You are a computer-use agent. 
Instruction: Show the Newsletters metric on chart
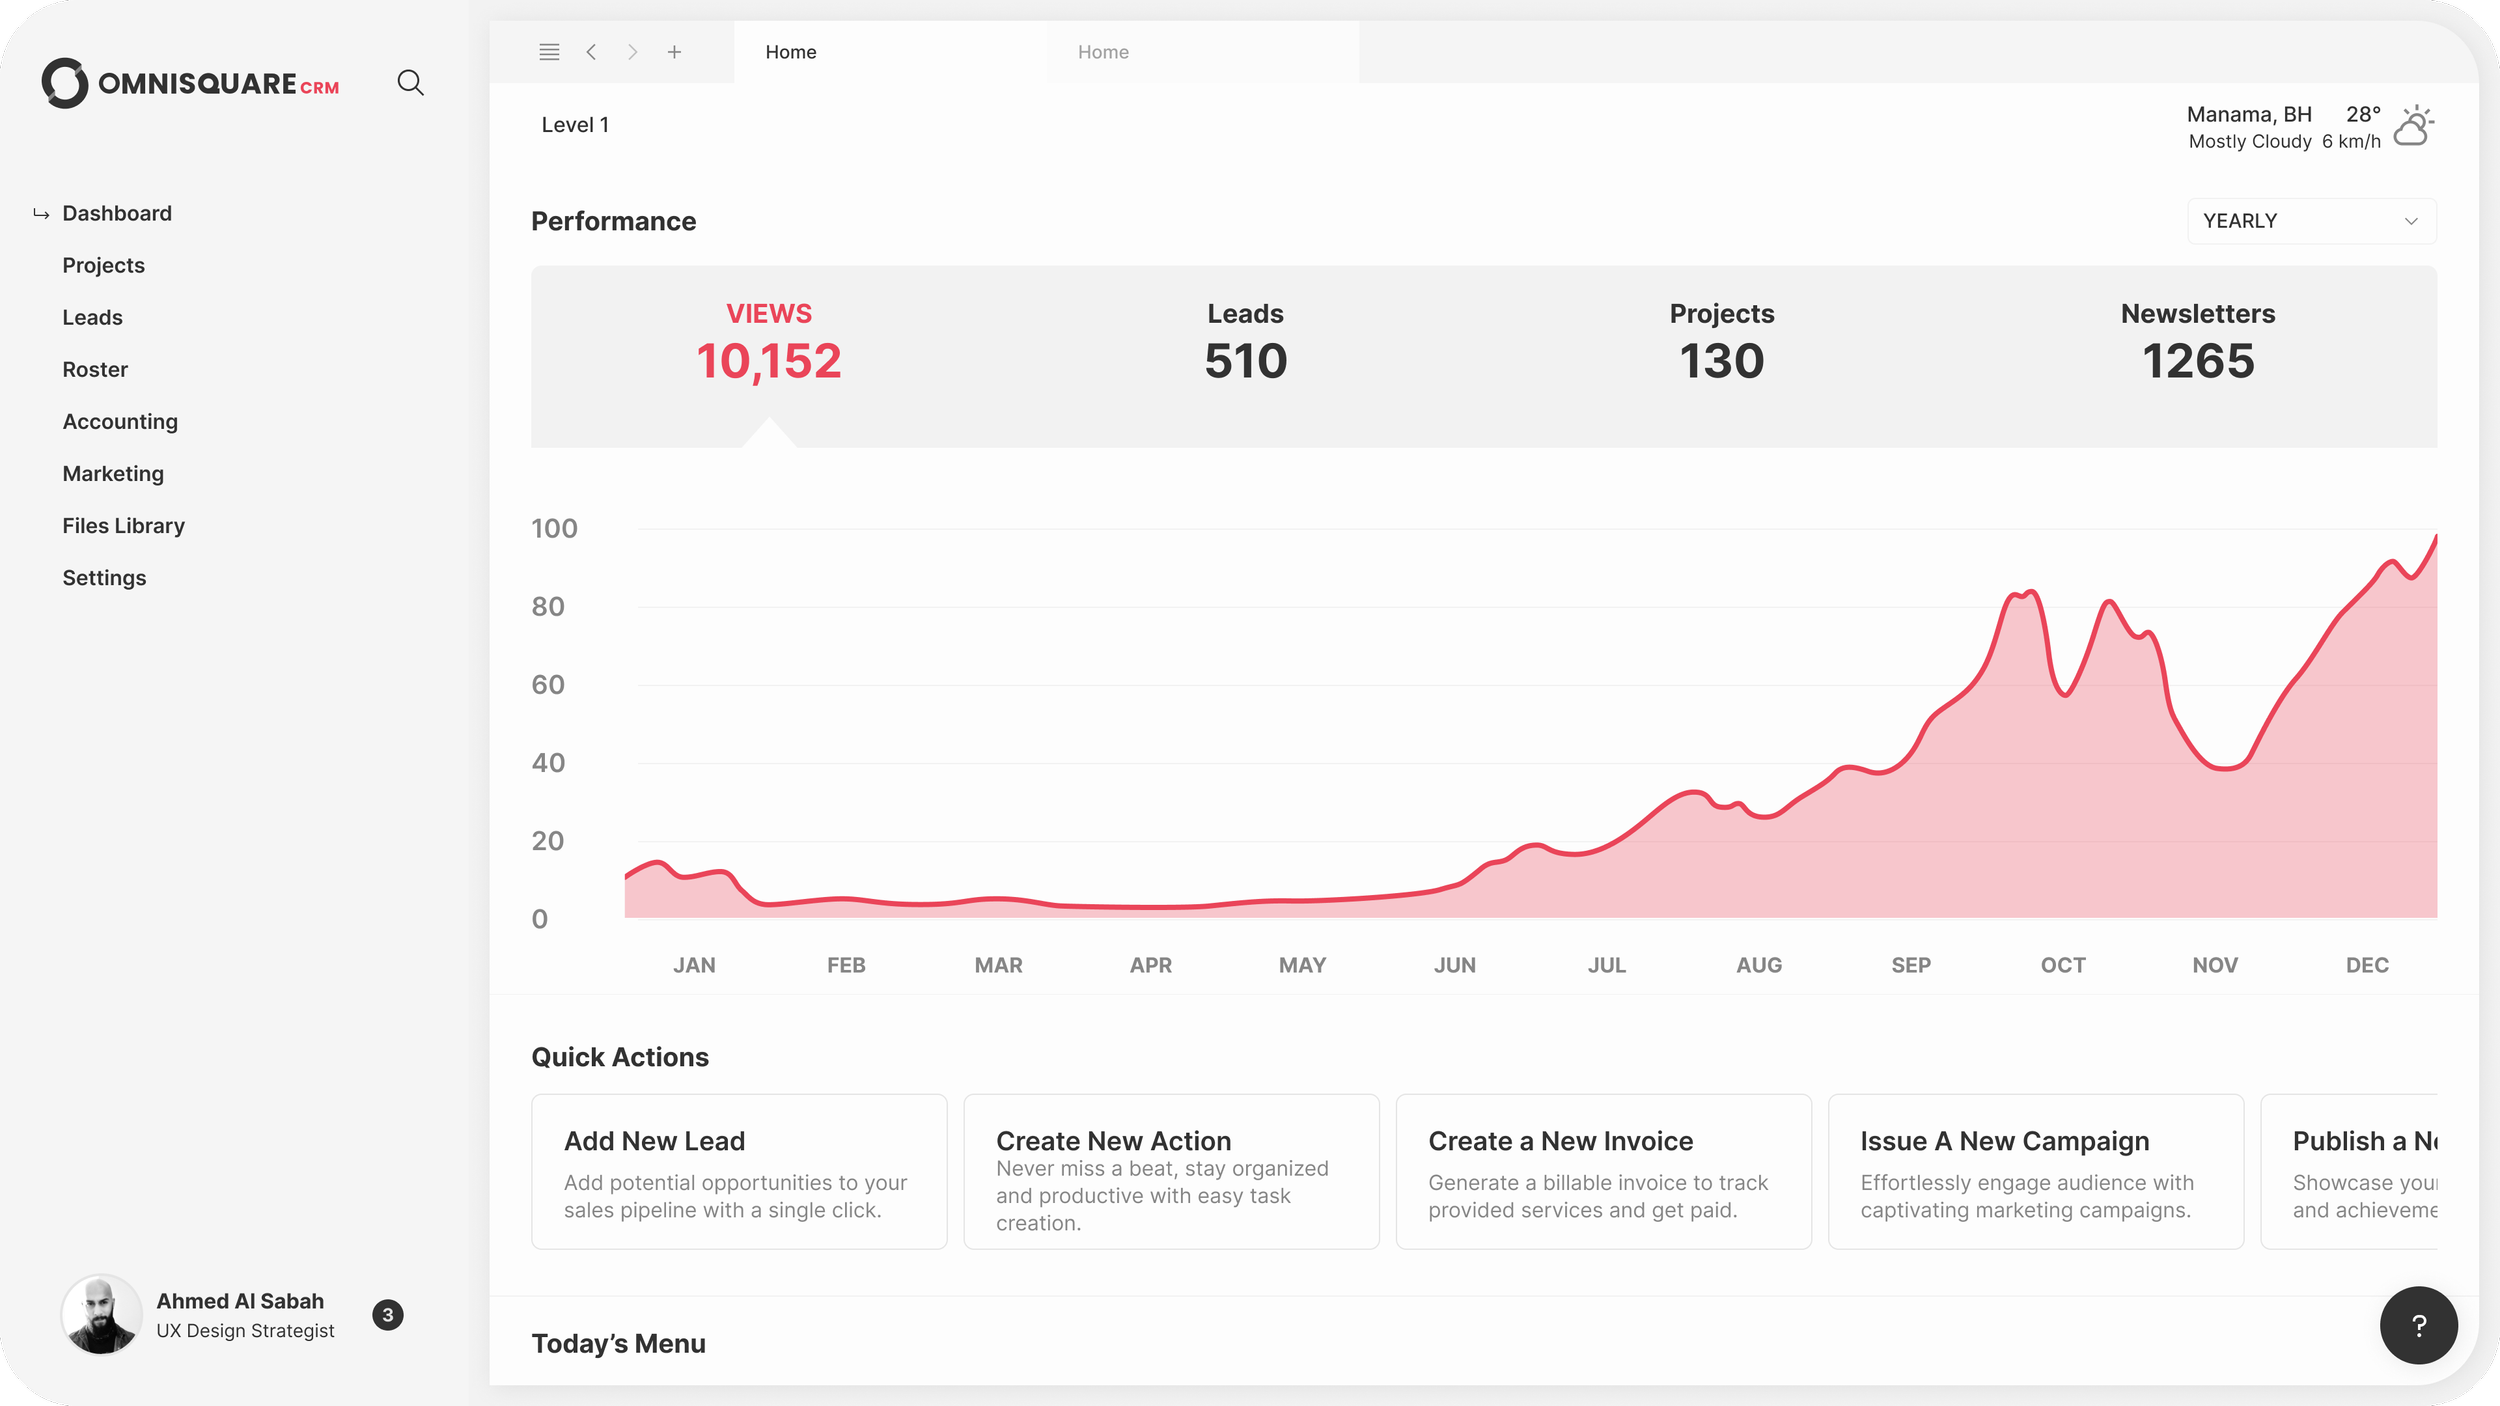(2197, 343)
